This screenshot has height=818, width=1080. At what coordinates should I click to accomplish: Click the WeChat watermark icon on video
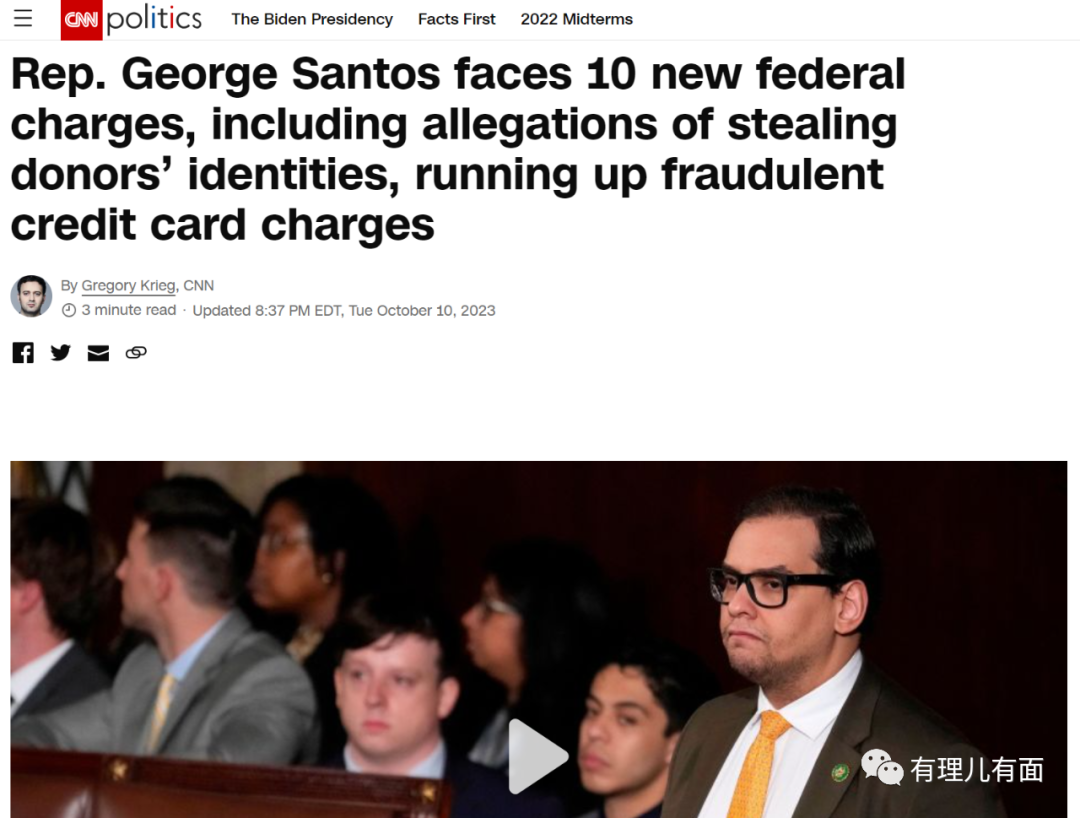click(x=882, y=767)
